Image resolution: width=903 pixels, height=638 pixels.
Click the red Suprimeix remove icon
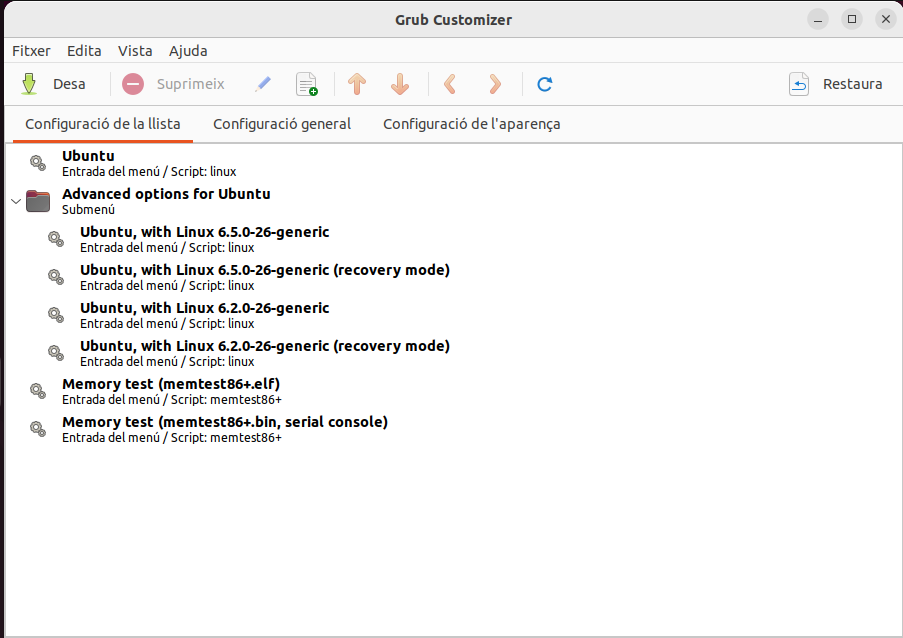(x=133, y=84)
